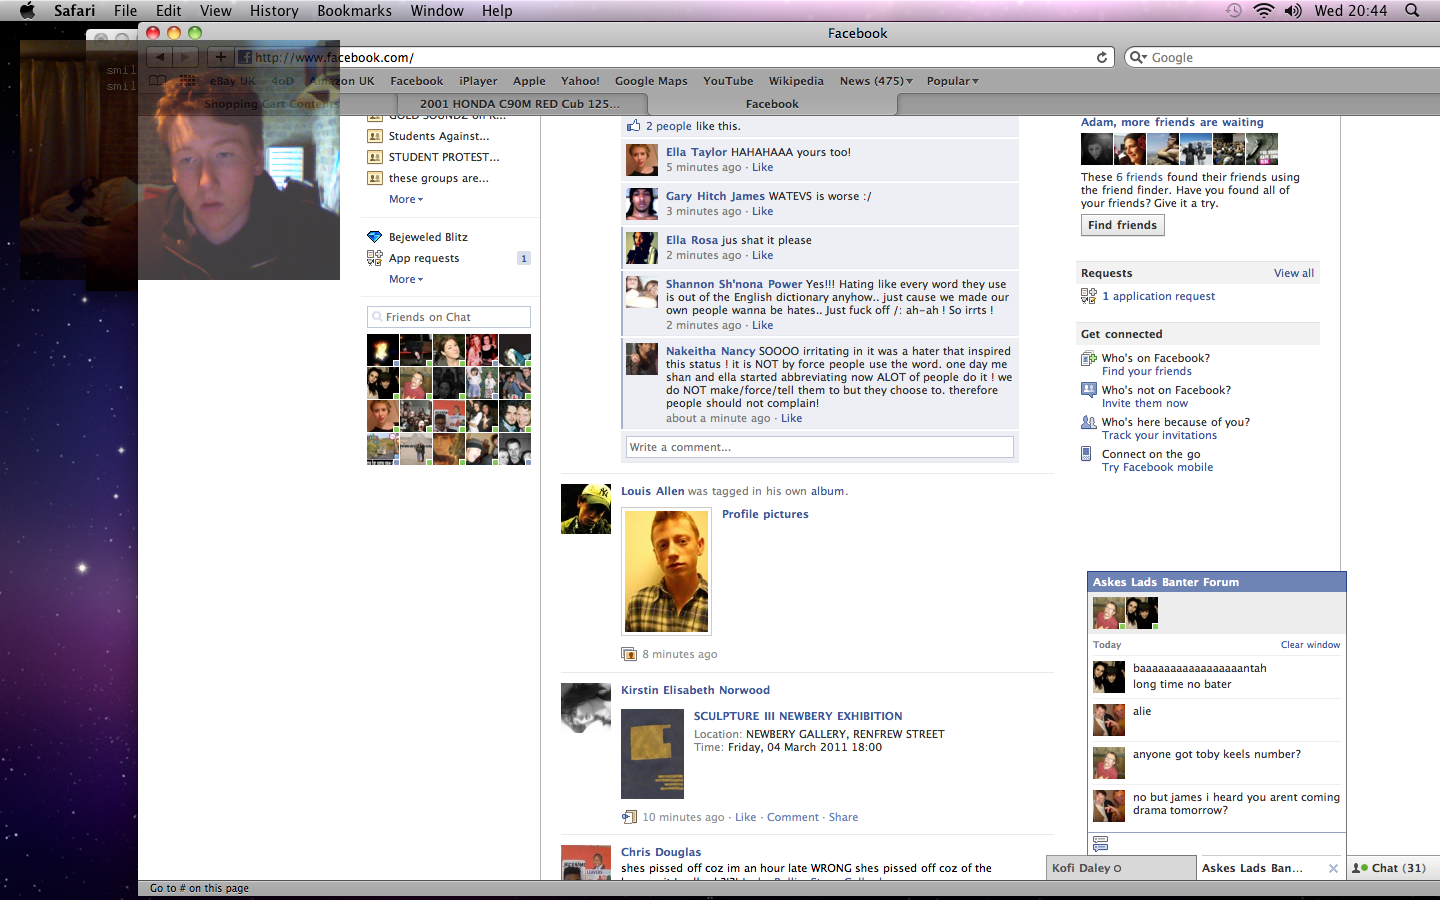Expand More under groups list
This screenshot has height=900, width=1440.
click(406, 199)
